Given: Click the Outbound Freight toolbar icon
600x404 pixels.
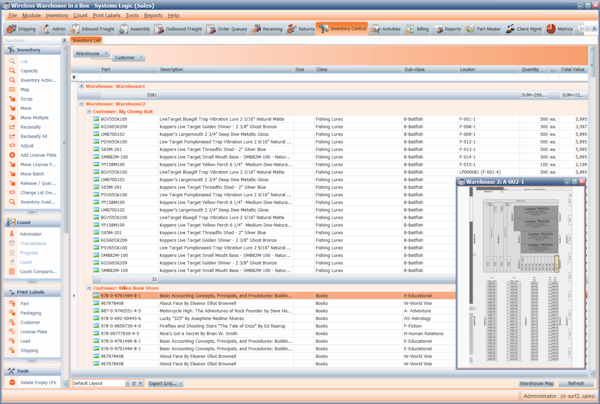Looking at the screenshot, I should point(178,29).
